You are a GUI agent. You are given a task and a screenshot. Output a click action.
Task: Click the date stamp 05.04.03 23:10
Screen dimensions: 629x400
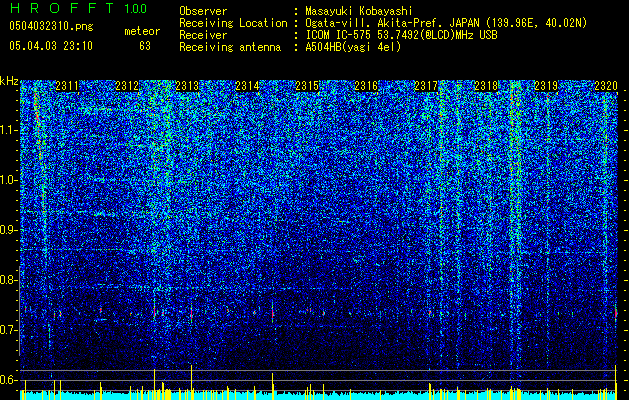tap(51, 46)
